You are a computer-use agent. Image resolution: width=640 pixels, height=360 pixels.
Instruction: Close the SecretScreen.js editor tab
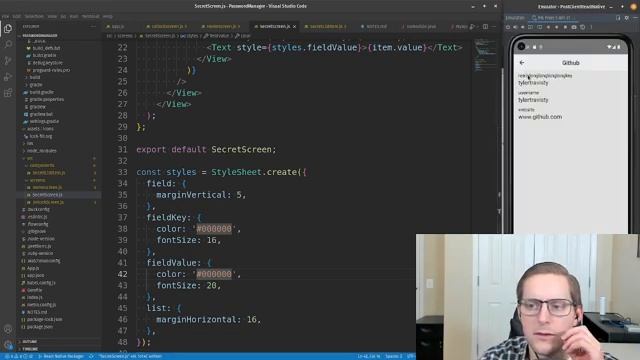[294, 27]
